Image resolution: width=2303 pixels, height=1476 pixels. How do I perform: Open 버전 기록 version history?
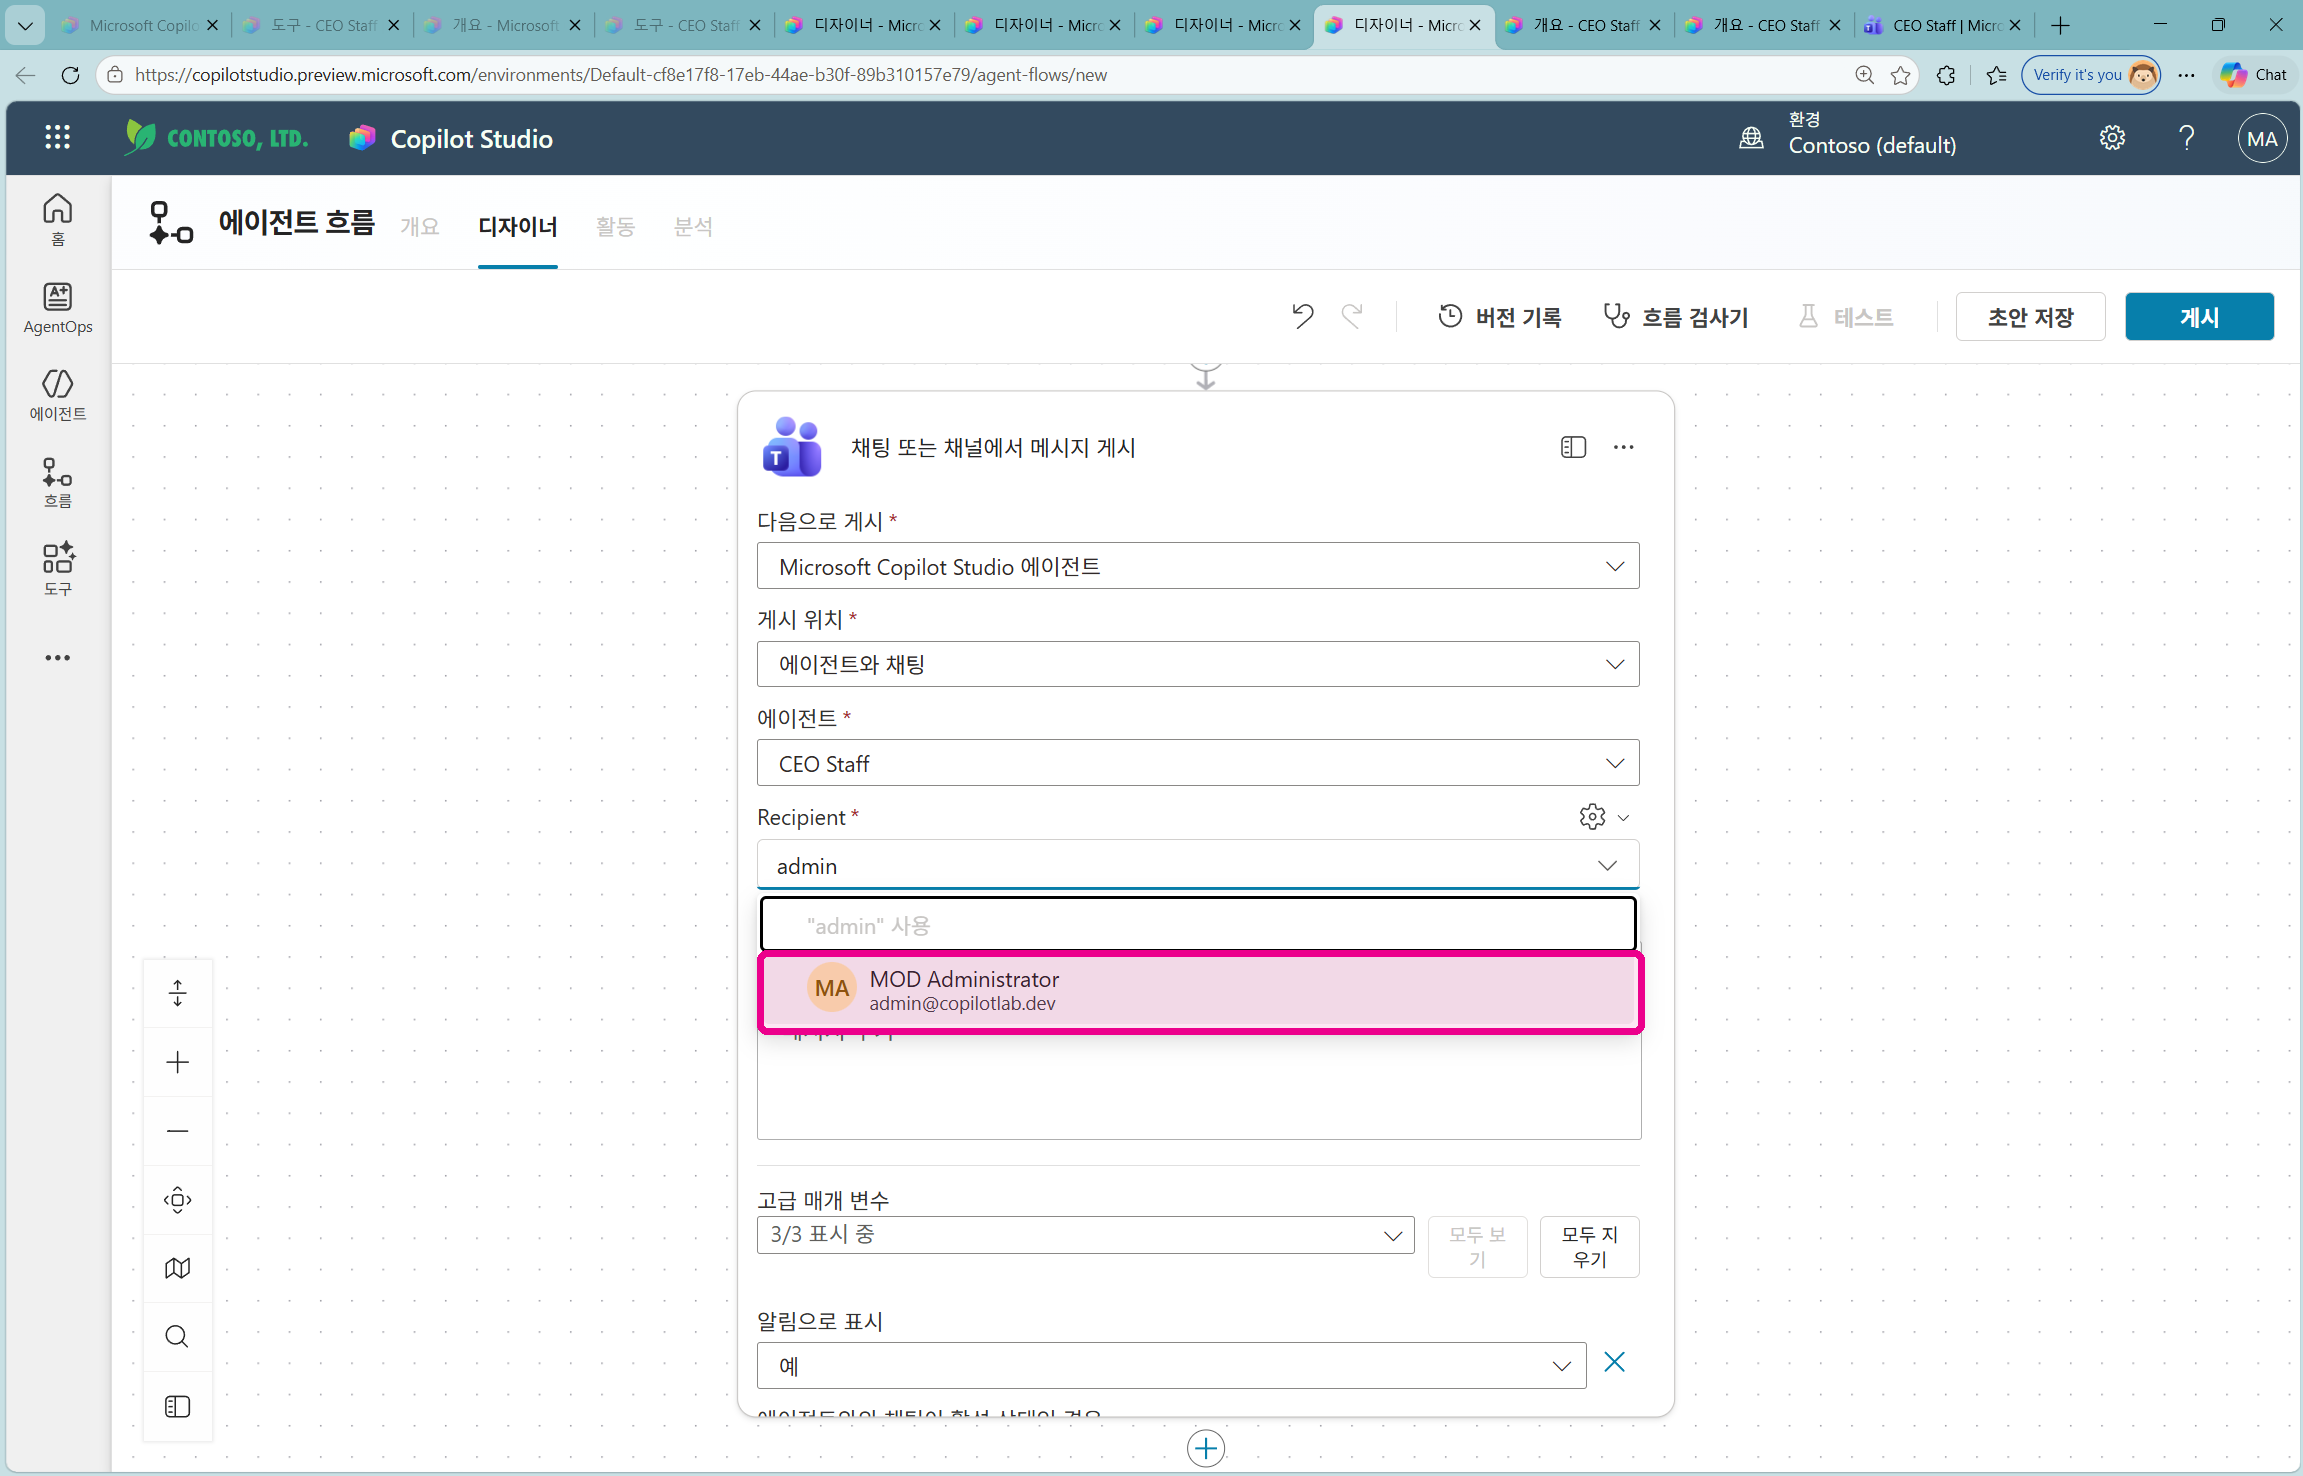[1499, 317]
